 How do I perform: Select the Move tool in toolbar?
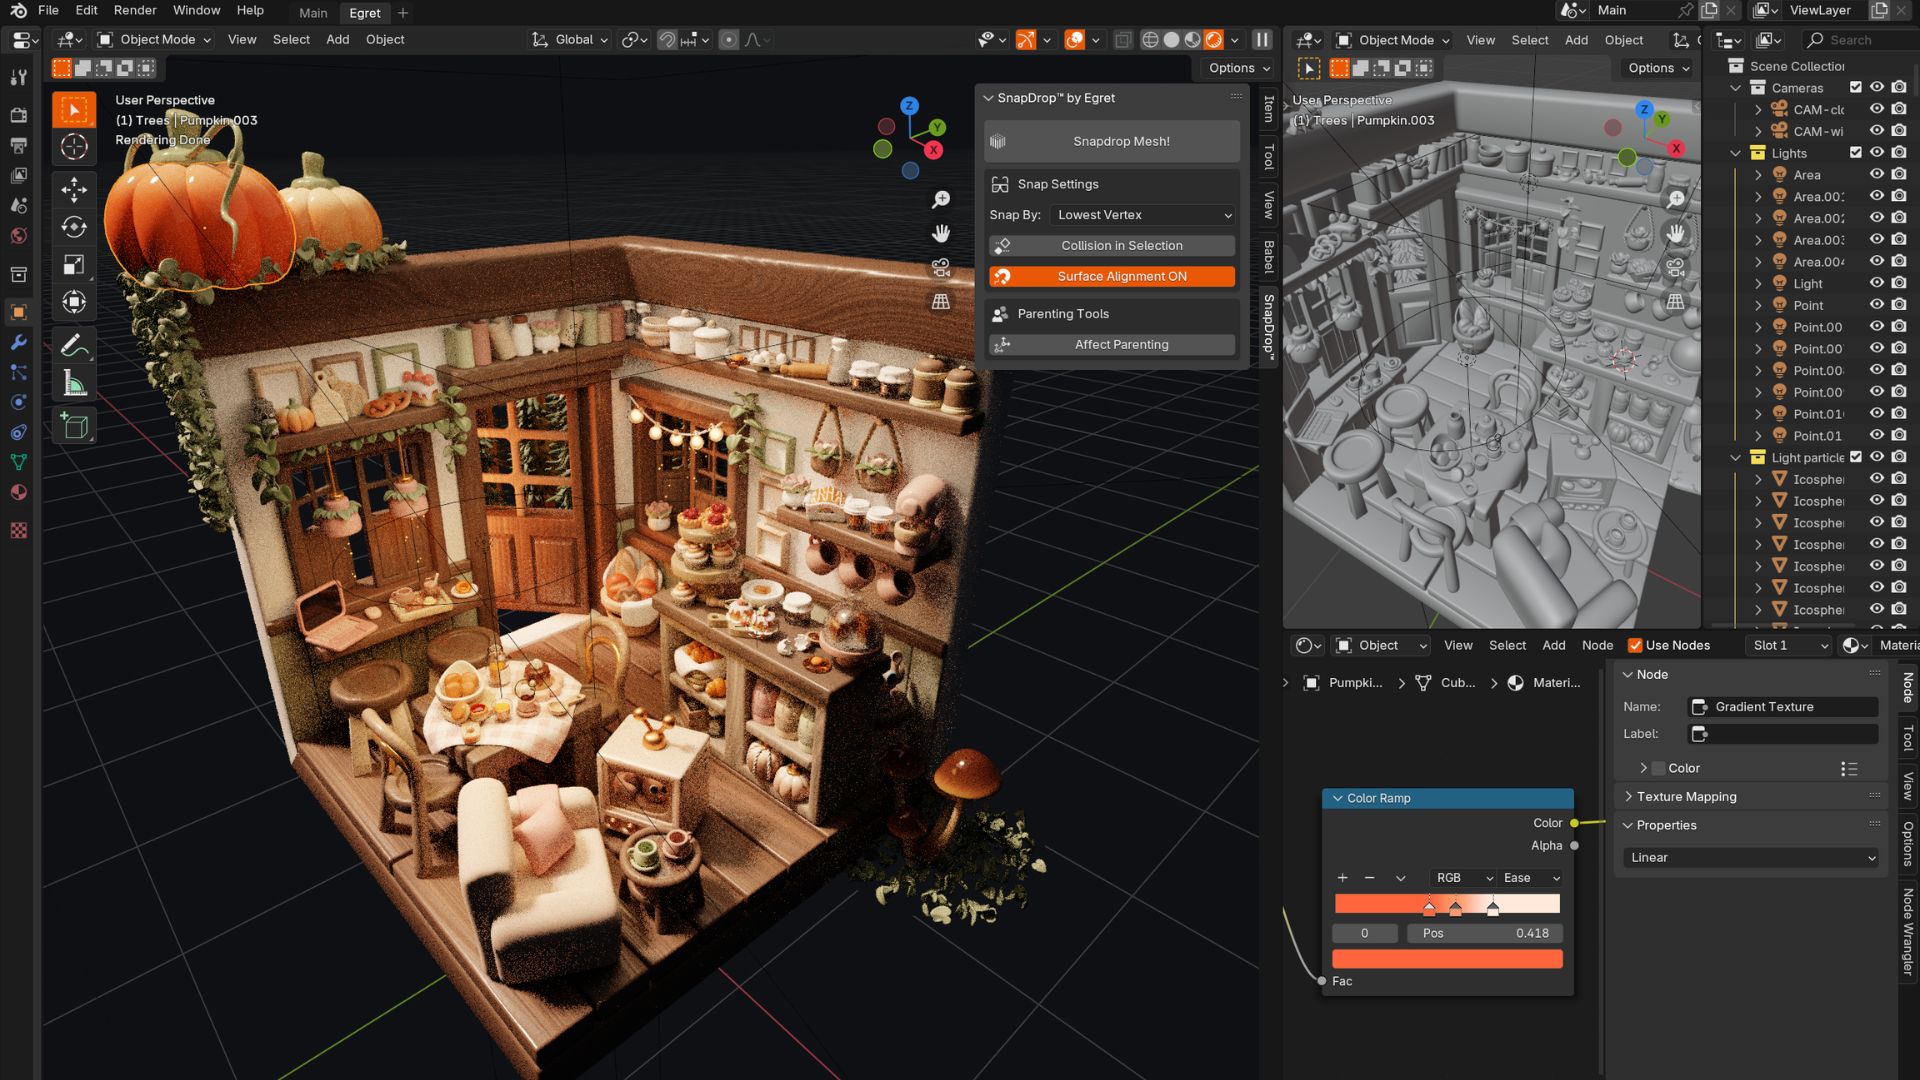pos(74,189)
